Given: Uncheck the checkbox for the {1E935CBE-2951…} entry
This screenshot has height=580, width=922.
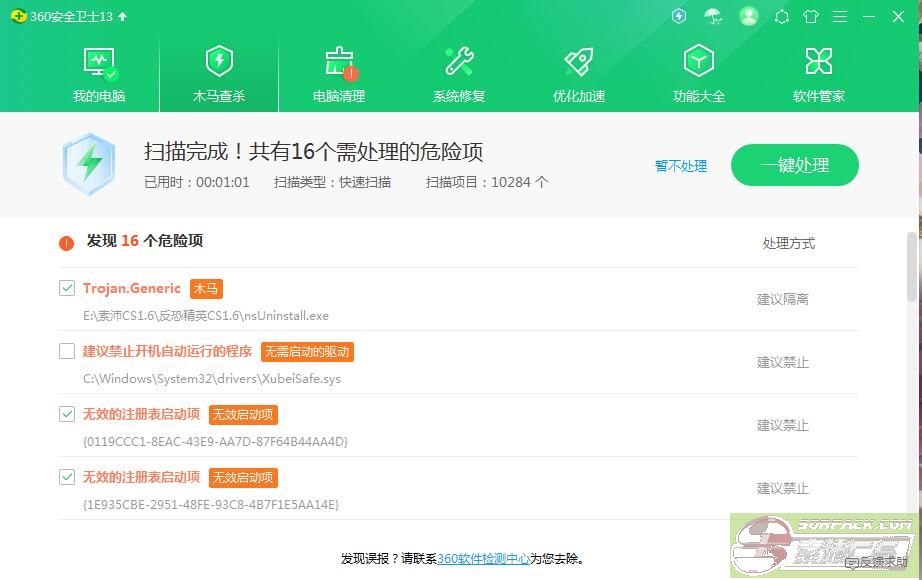Looking at the screenshot, I should (67, 477).
